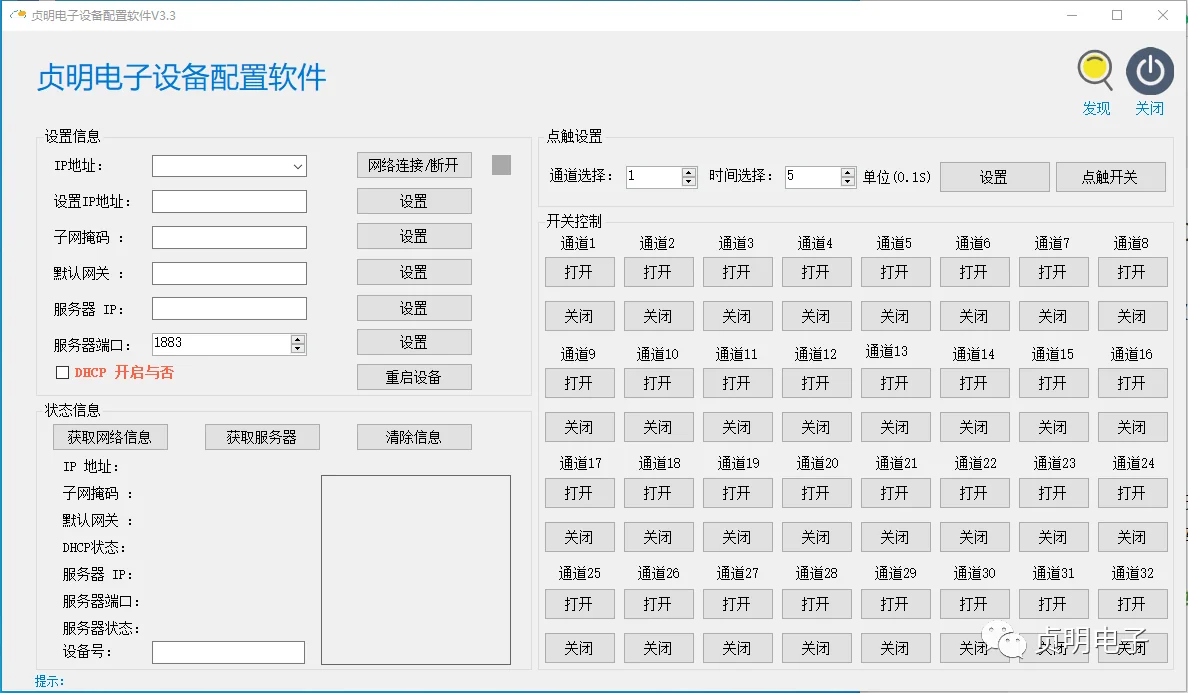
Task: Open 通道32 with 打开 button
Action: pyautogui.click(x=1133, y=604)
